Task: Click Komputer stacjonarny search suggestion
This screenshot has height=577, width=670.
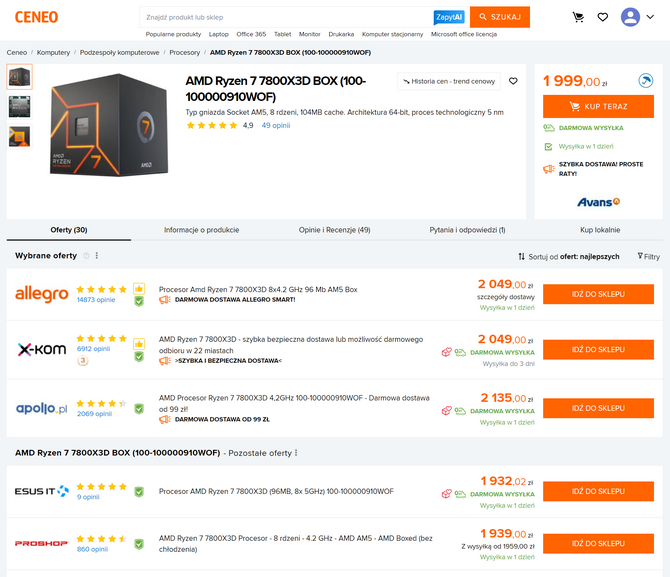Action: [392, 34]
